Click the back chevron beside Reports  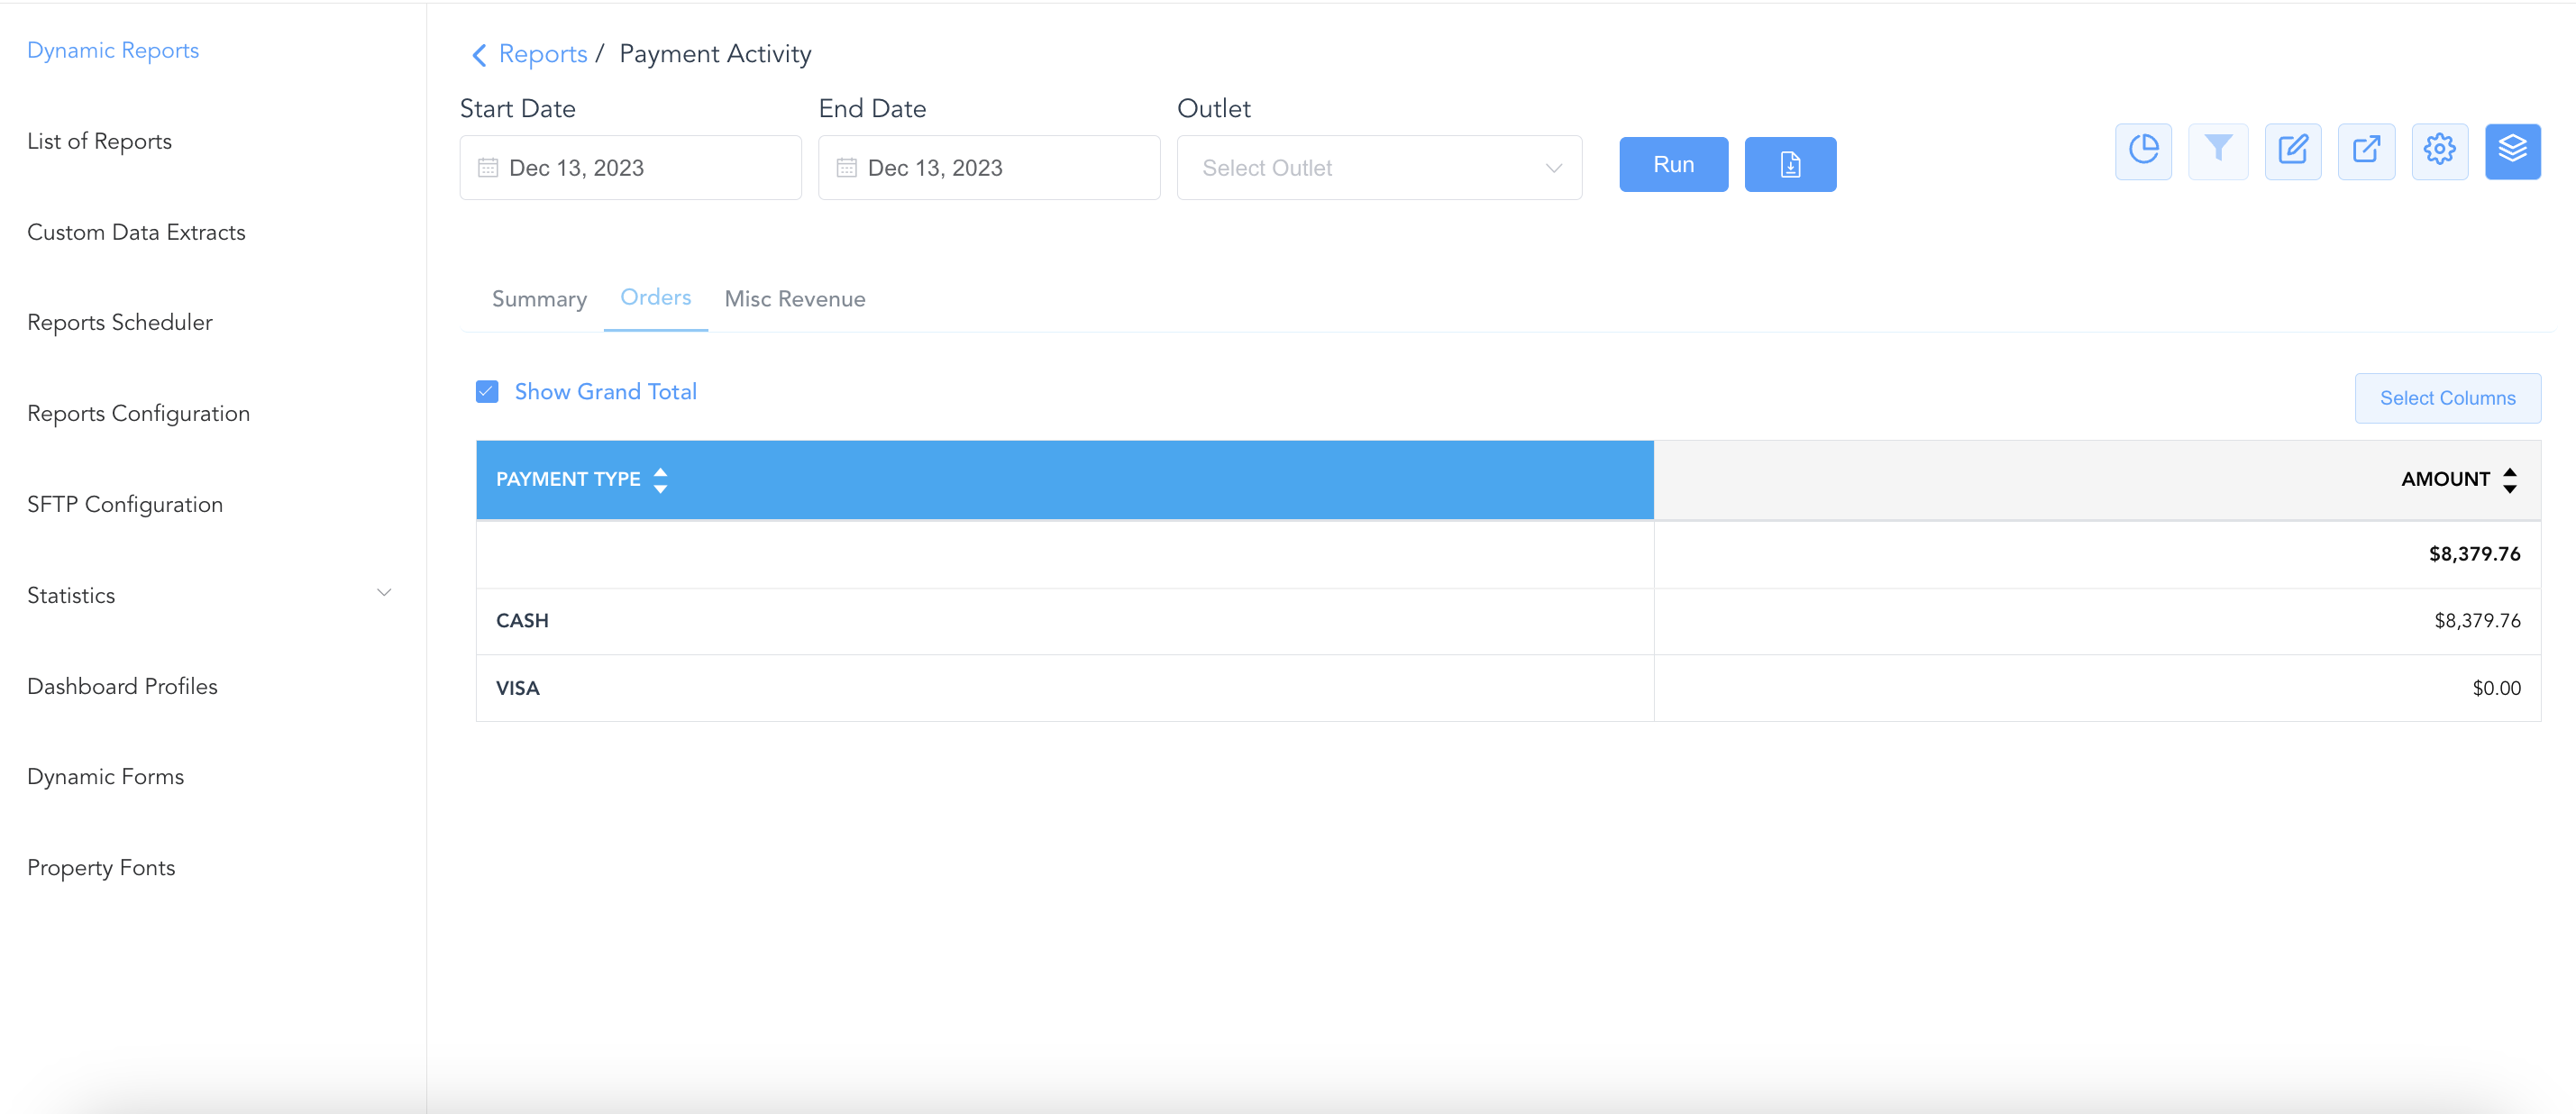479,55
